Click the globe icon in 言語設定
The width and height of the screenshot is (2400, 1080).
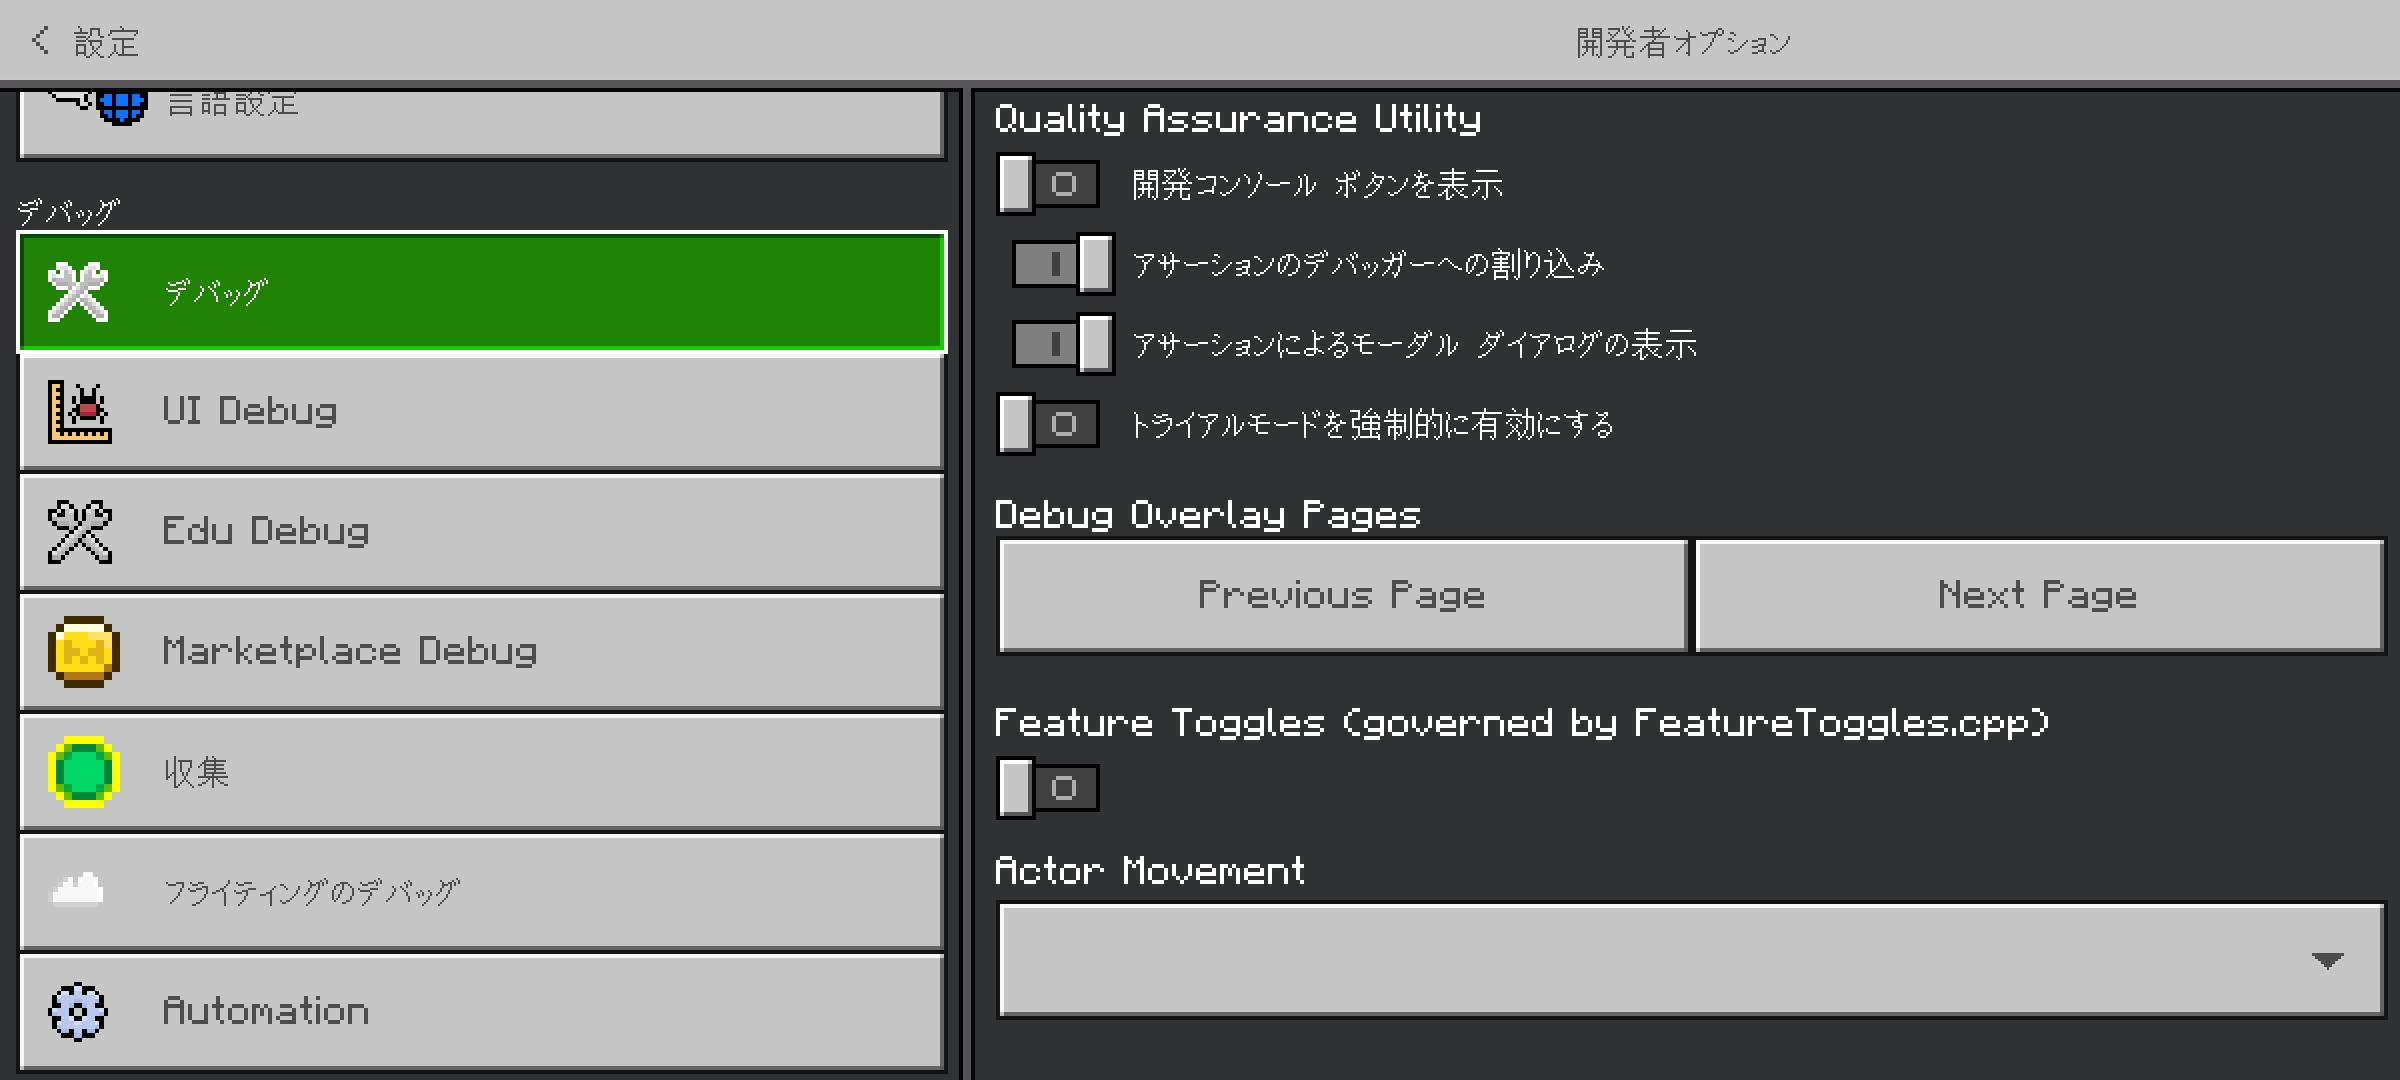122,106
